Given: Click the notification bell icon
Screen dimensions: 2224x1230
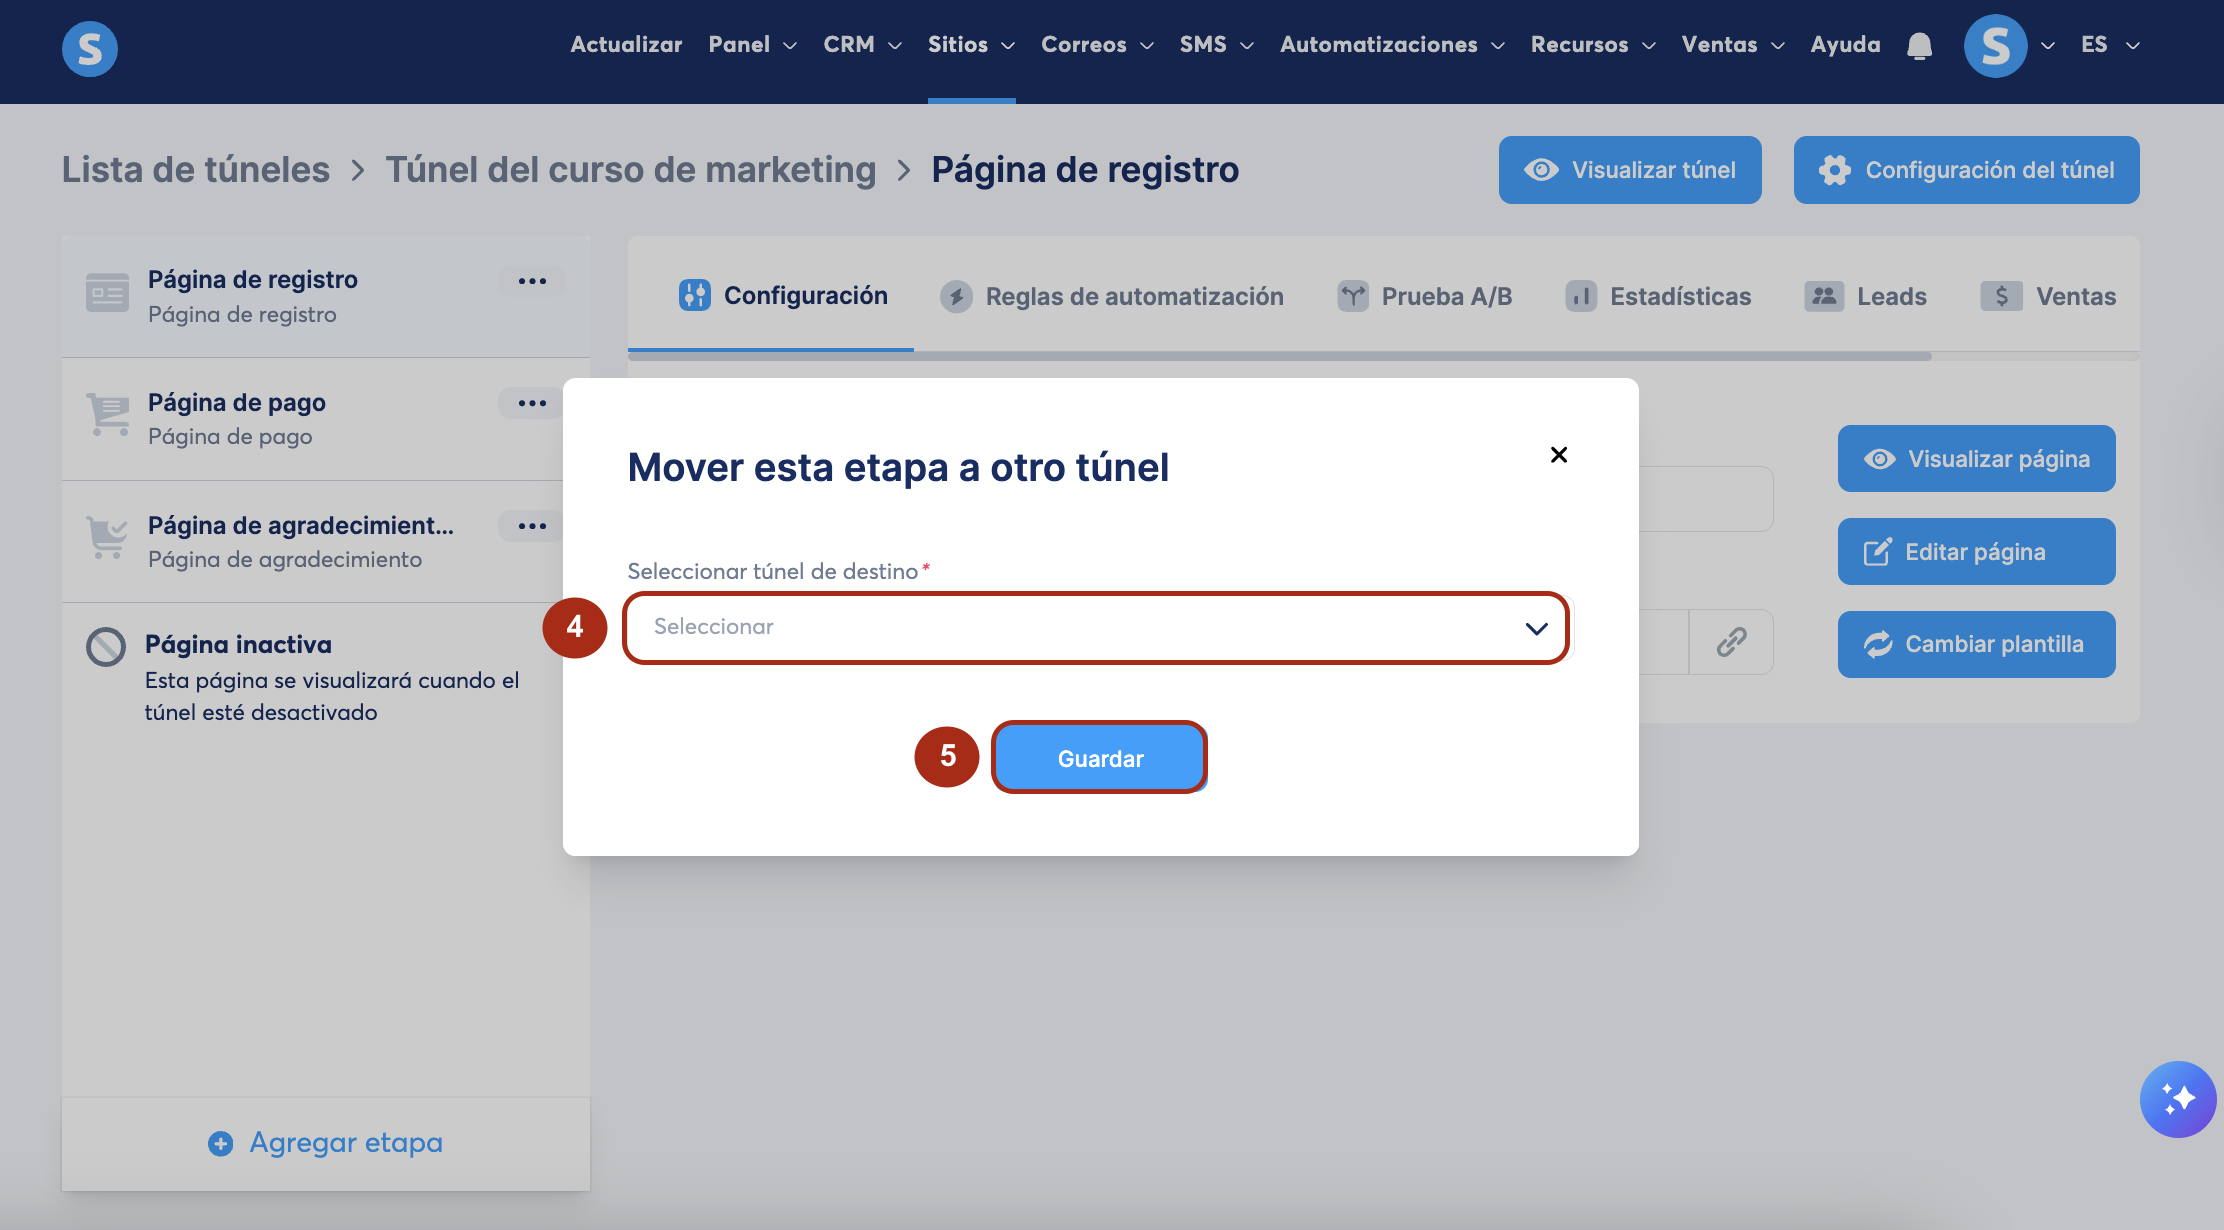Looking at the screenshot, I should 1919,46.
